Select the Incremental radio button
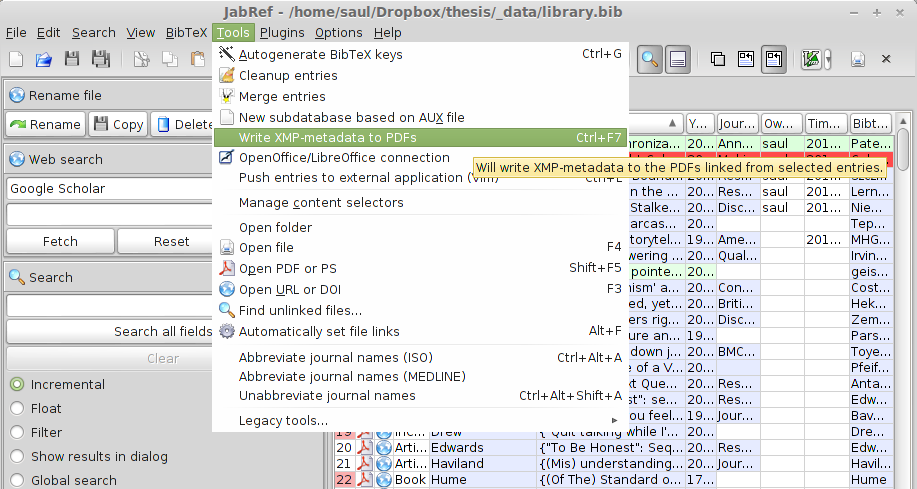Image resolution: width=917 pixels, height=489 pixels. (x=17, y=384)
